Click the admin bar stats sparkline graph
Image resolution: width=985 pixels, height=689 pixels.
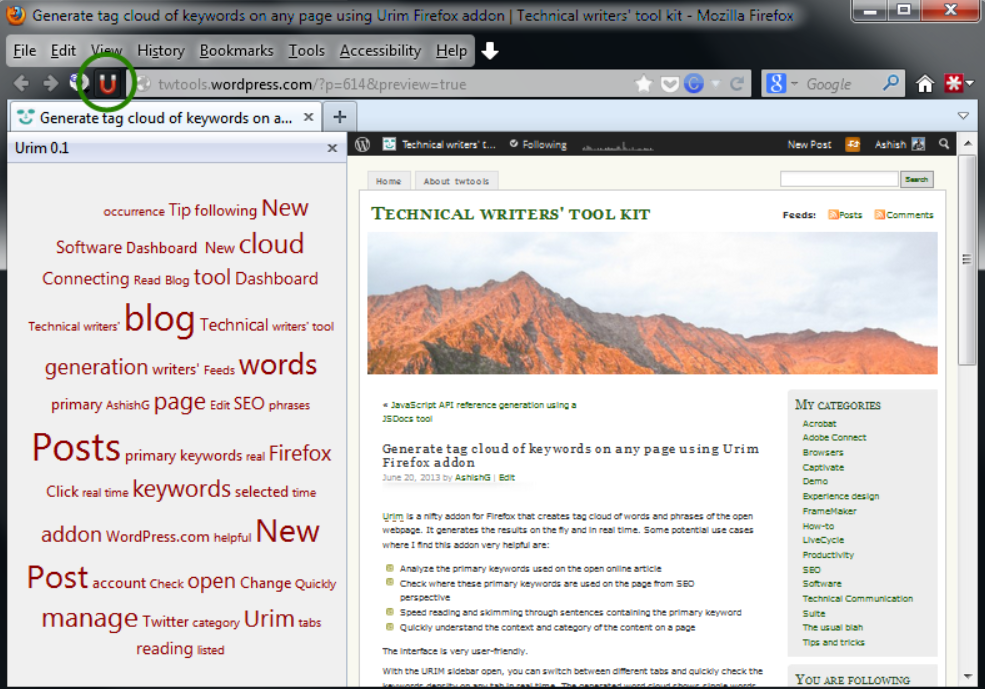click(618, 146)
